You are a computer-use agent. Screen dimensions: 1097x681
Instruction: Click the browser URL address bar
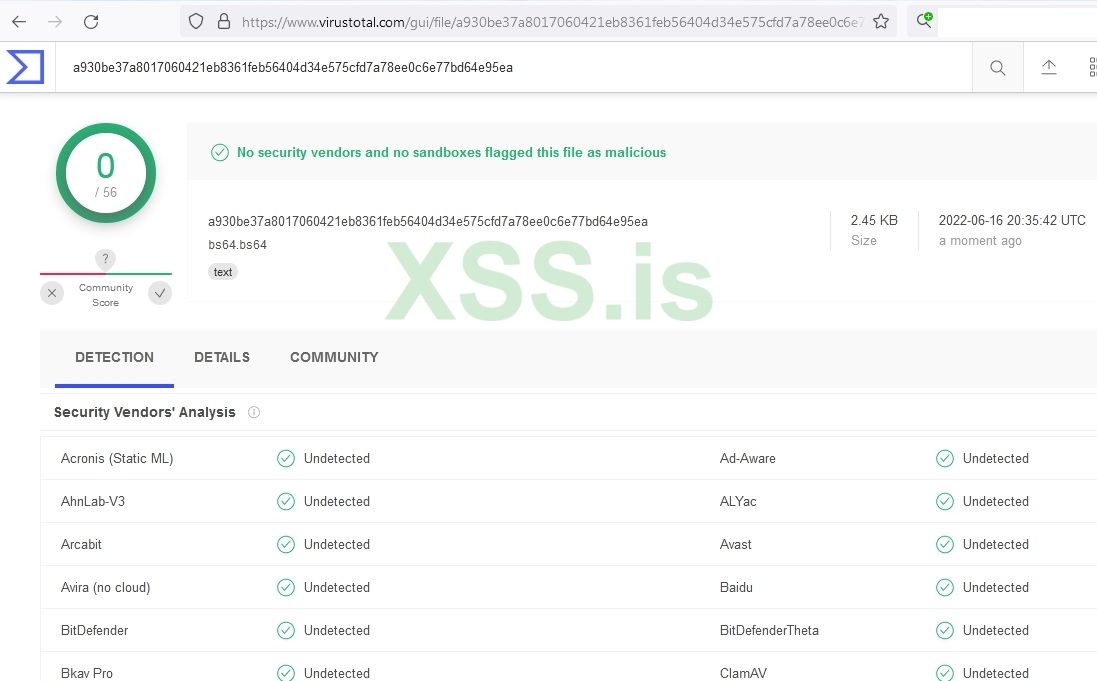pyautogui.click(x=550, y=21)
